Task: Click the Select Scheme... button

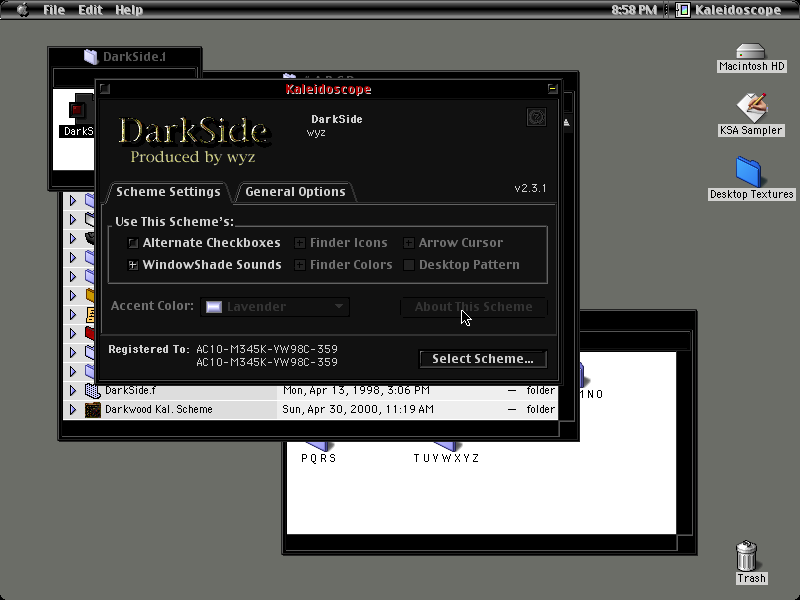Action: pos(483,359)
